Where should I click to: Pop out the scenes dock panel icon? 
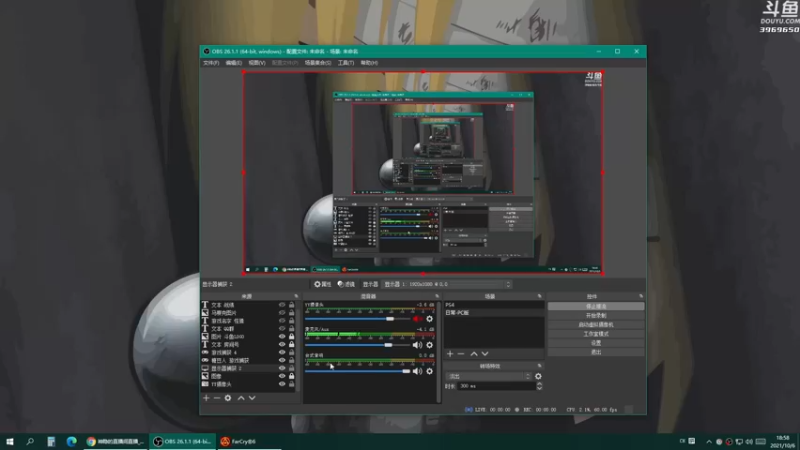point(539,296)
